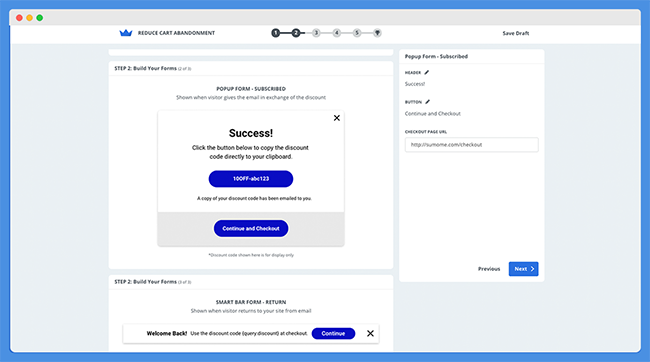Click the Sumo crown logo
The image size is (650, 362).
tap(126, 33)
